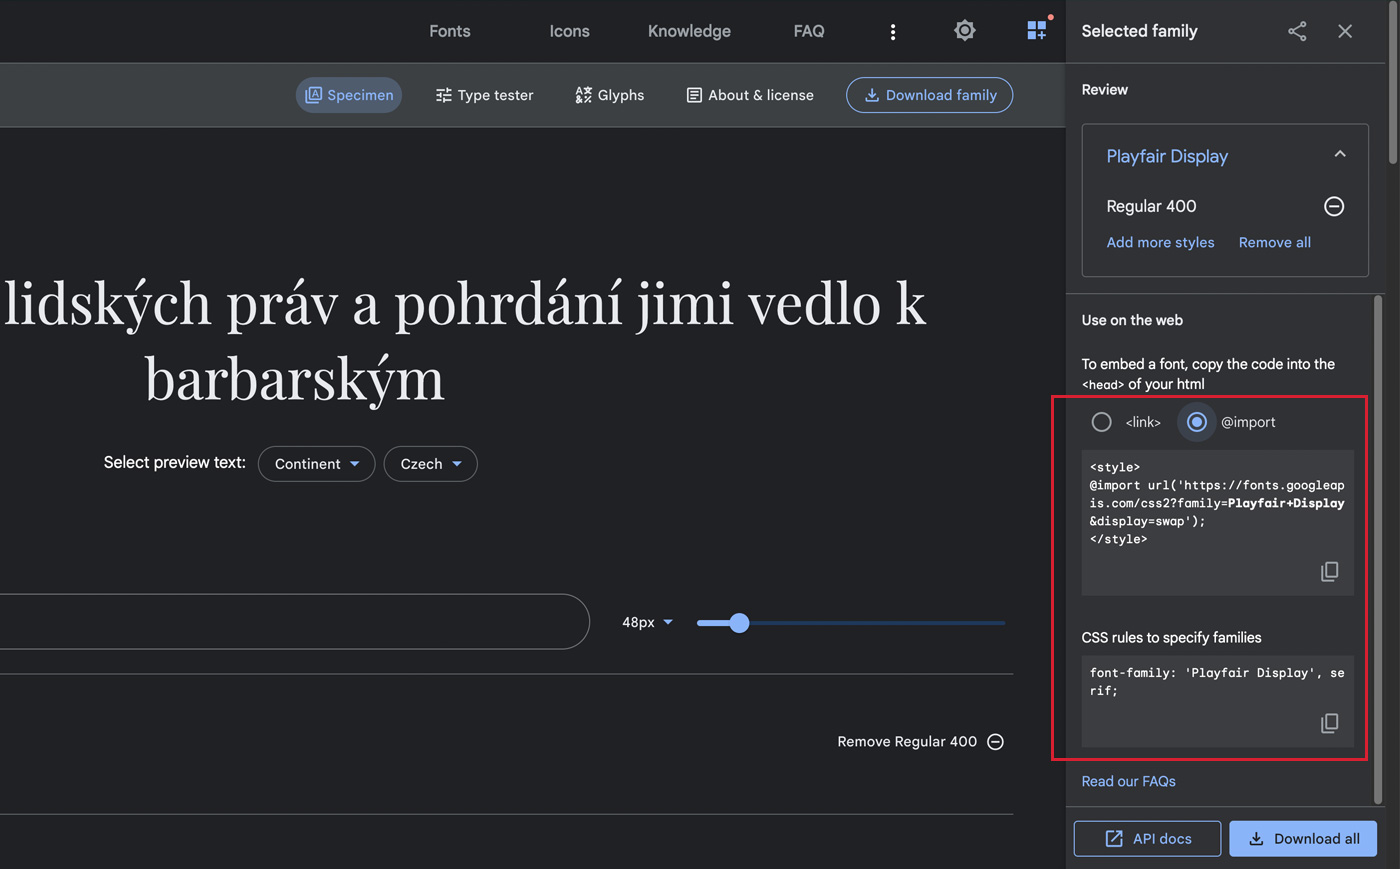Click the font size slider handle
This screenshot has height=869, width=1400.
pyautogui.click(x=739, y=623)
